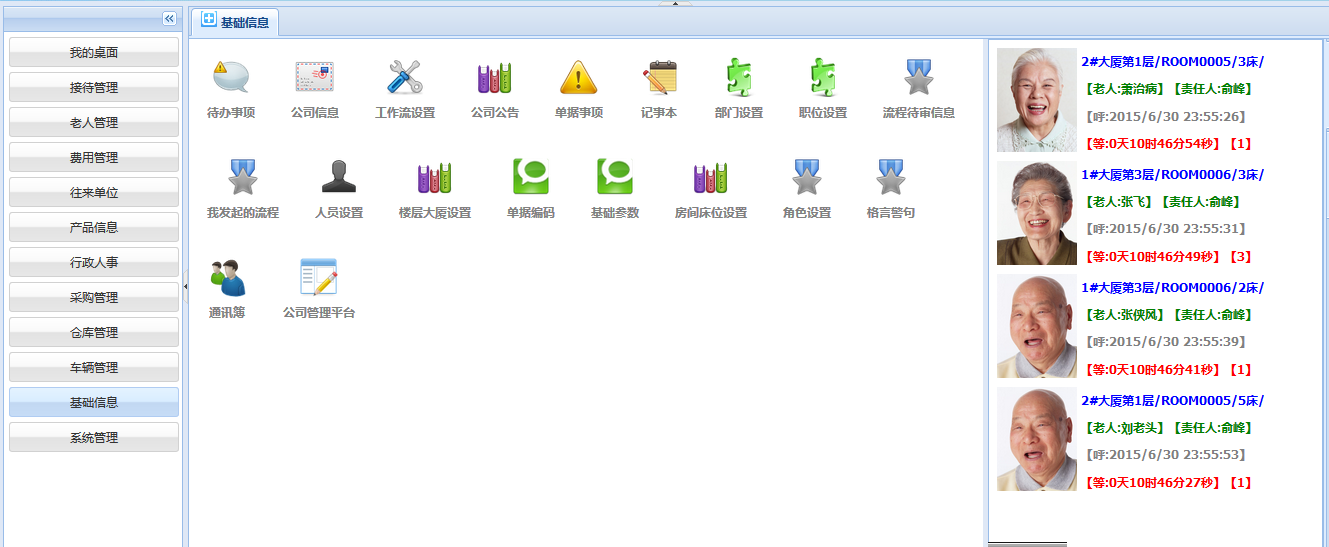Open 仓库管理 in sidebar
The image size is (1329, 547).
point(94,332)
